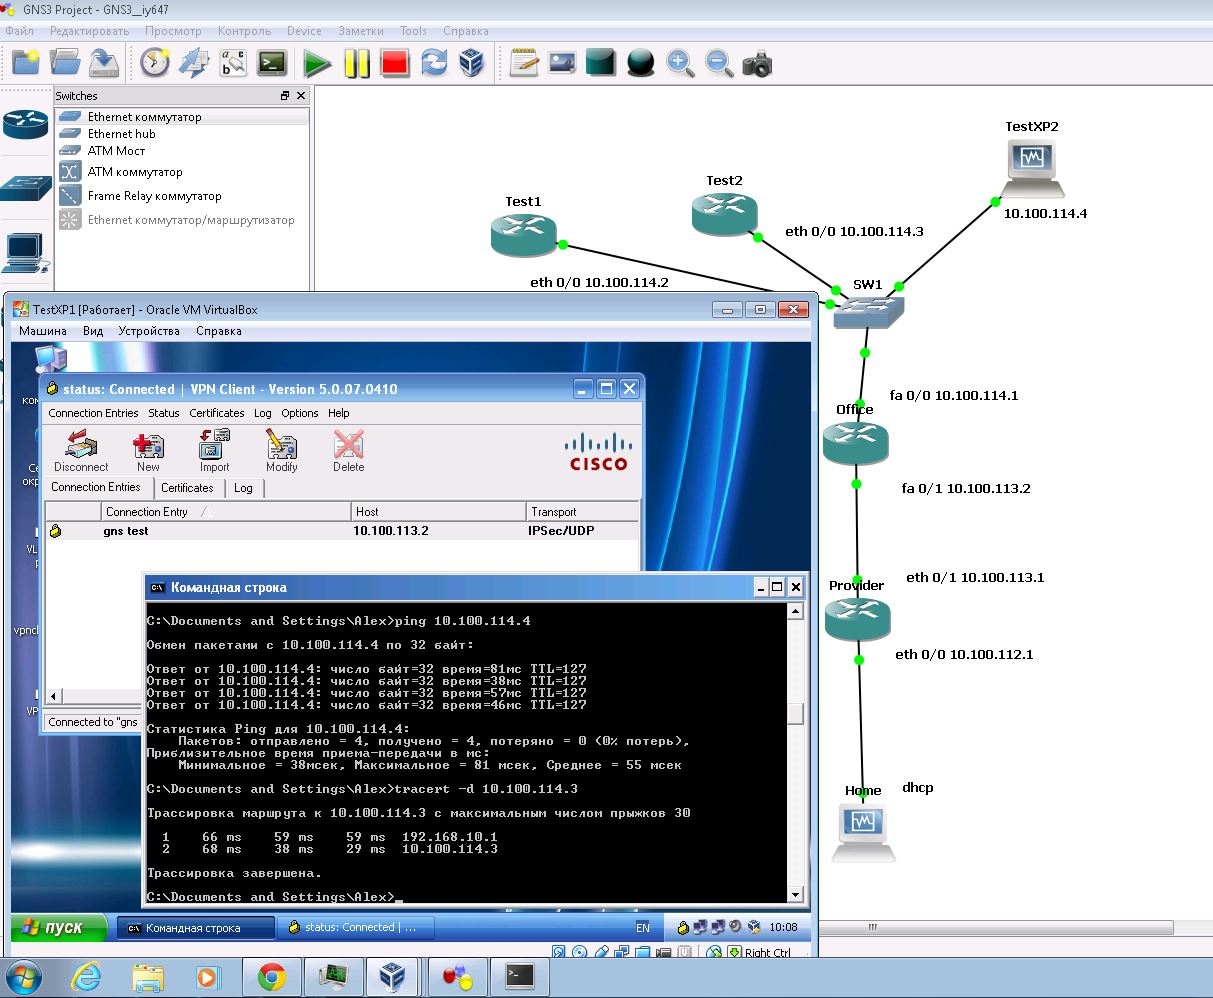Click Delete in the VPN Client toolbar
The height and width of the screenshot is (998, 1213).
348,451
